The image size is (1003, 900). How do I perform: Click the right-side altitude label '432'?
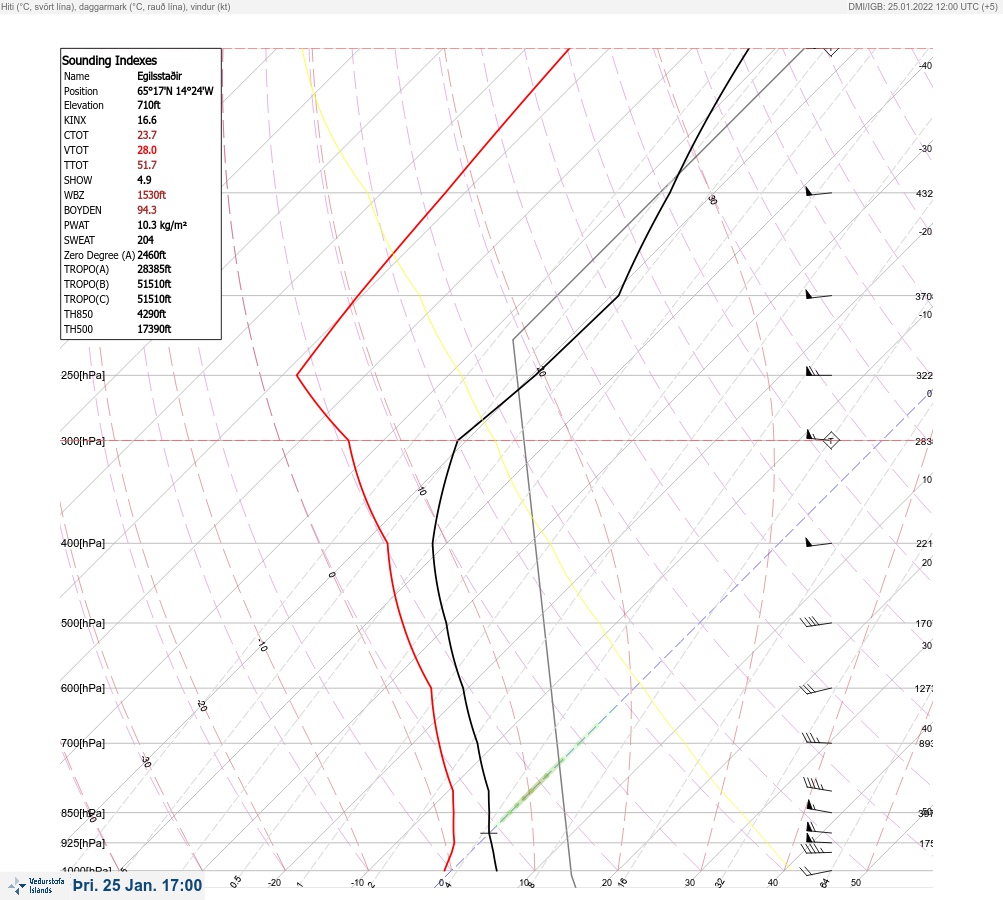[x=924, y=194]
